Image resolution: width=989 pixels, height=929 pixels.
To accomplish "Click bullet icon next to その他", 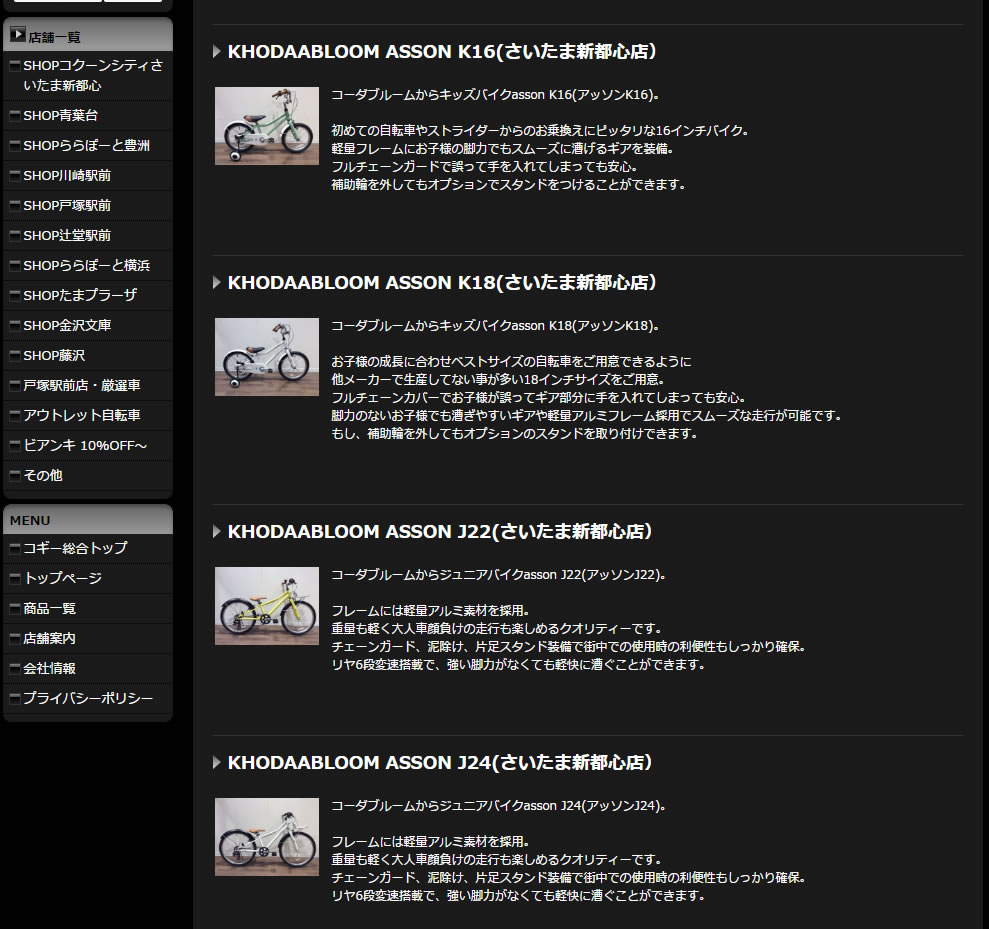I will (15, 476).
